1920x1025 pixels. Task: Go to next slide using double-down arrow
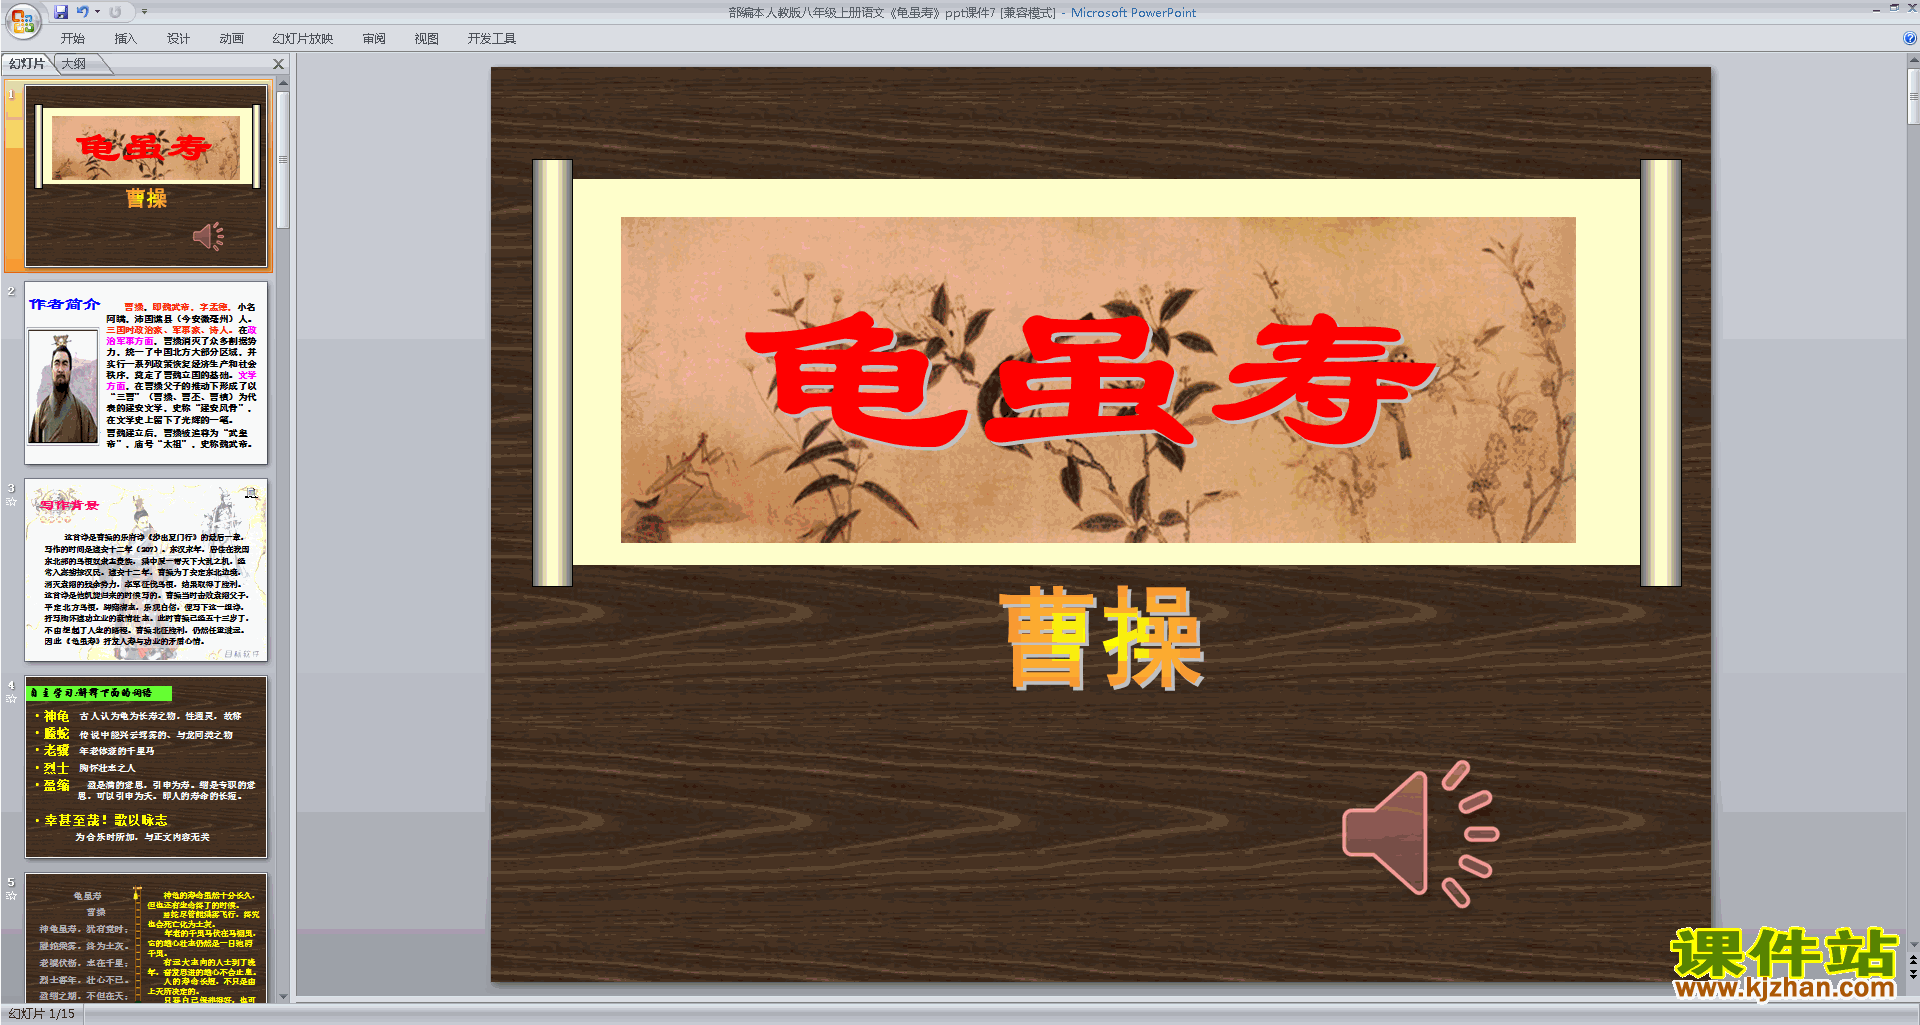pyautogui.click(x=1912, y=974)
